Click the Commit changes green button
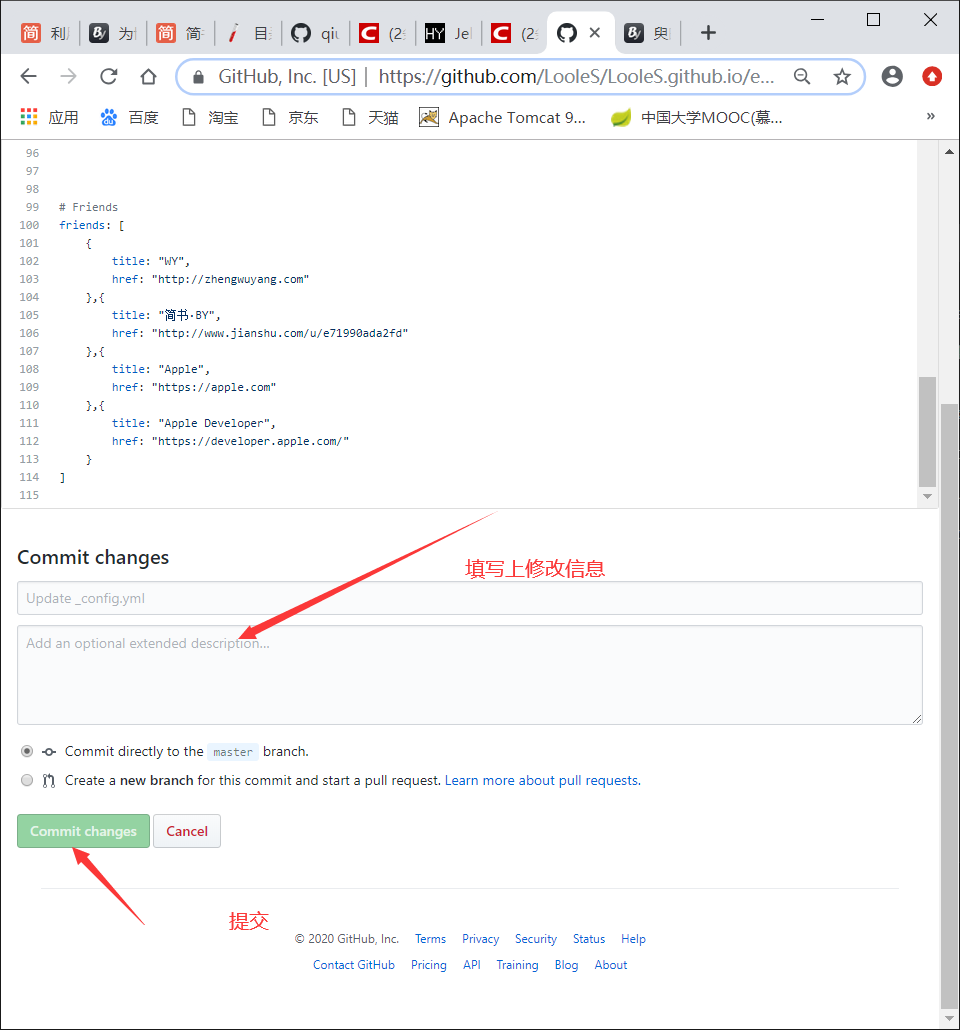Screen dimensions: 960x1030 pos(83,831)
